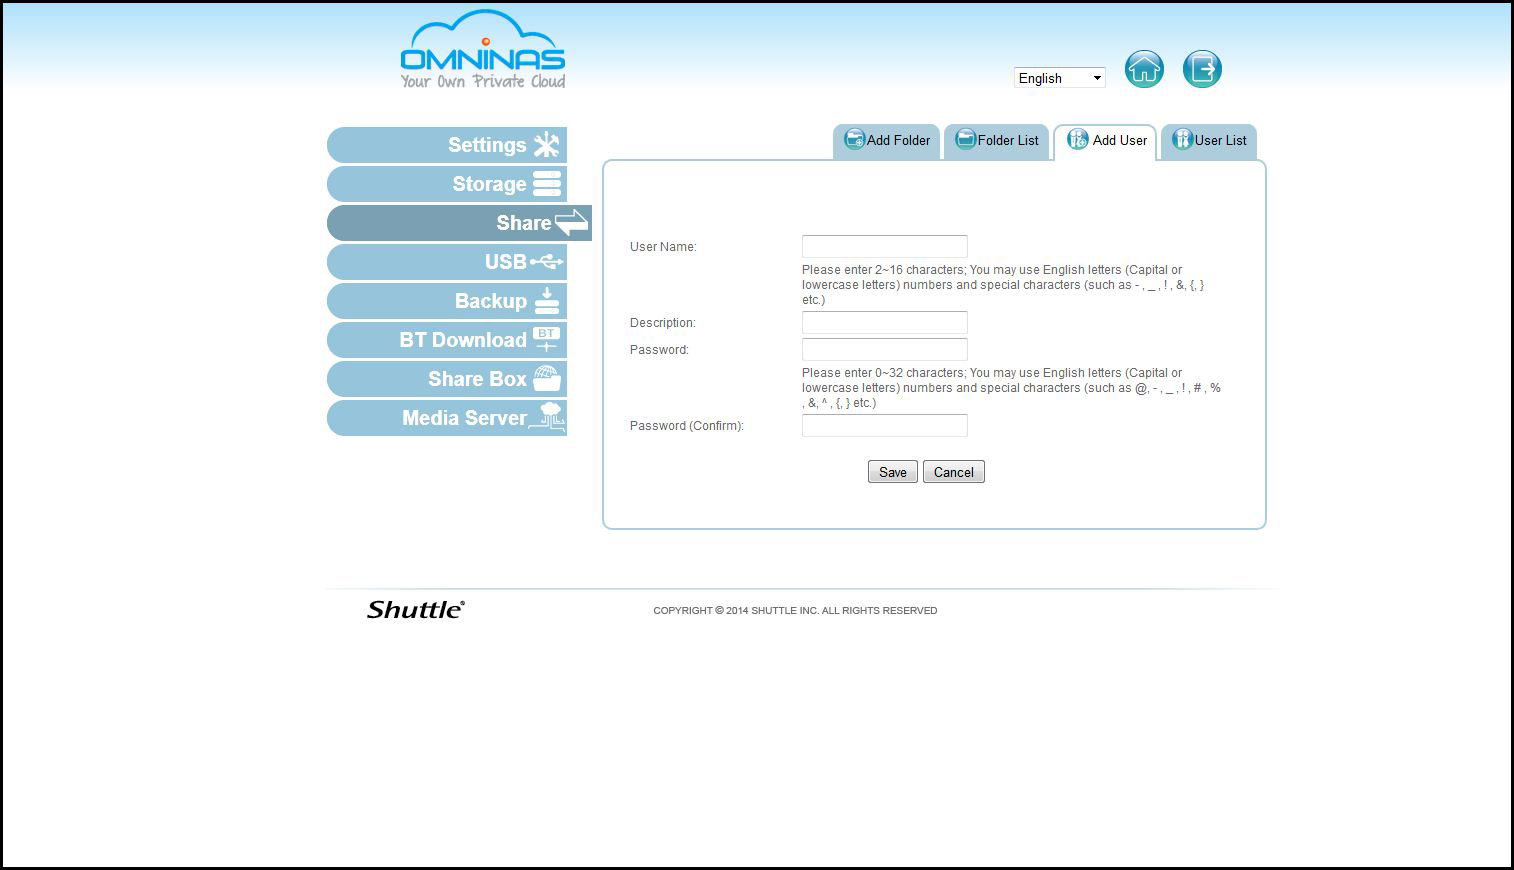Click the Add User tab icon
The image size is (1514, 870).
[x=1077, y=140]
